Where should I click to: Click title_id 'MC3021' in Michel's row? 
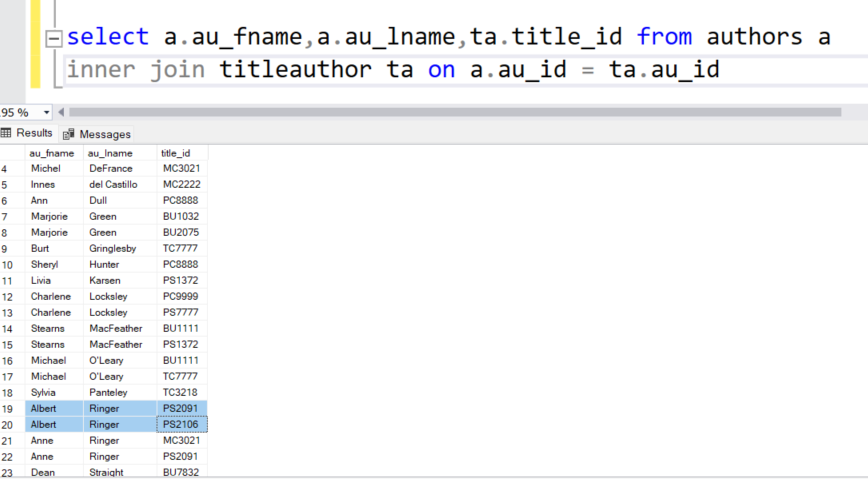[x=182, y=168]
